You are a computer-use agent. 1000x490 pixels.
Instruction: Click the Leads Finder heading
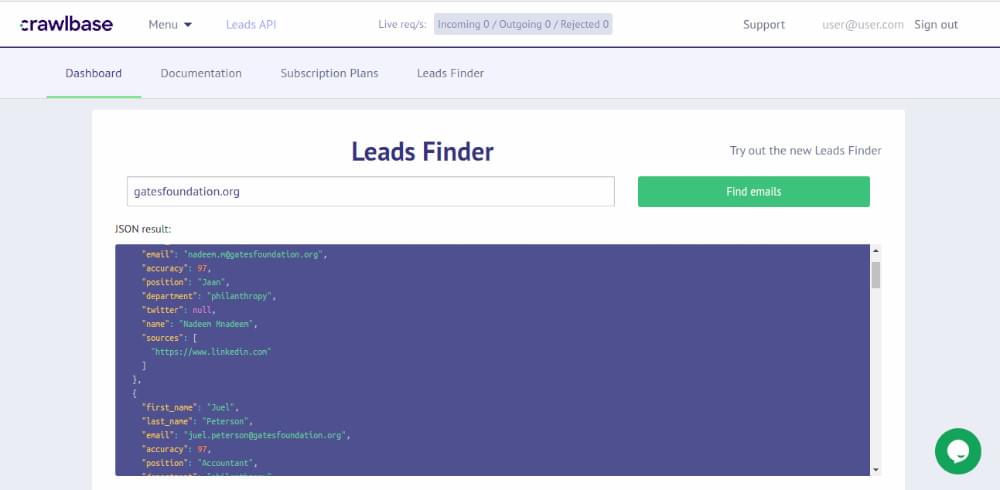(422, 152)
